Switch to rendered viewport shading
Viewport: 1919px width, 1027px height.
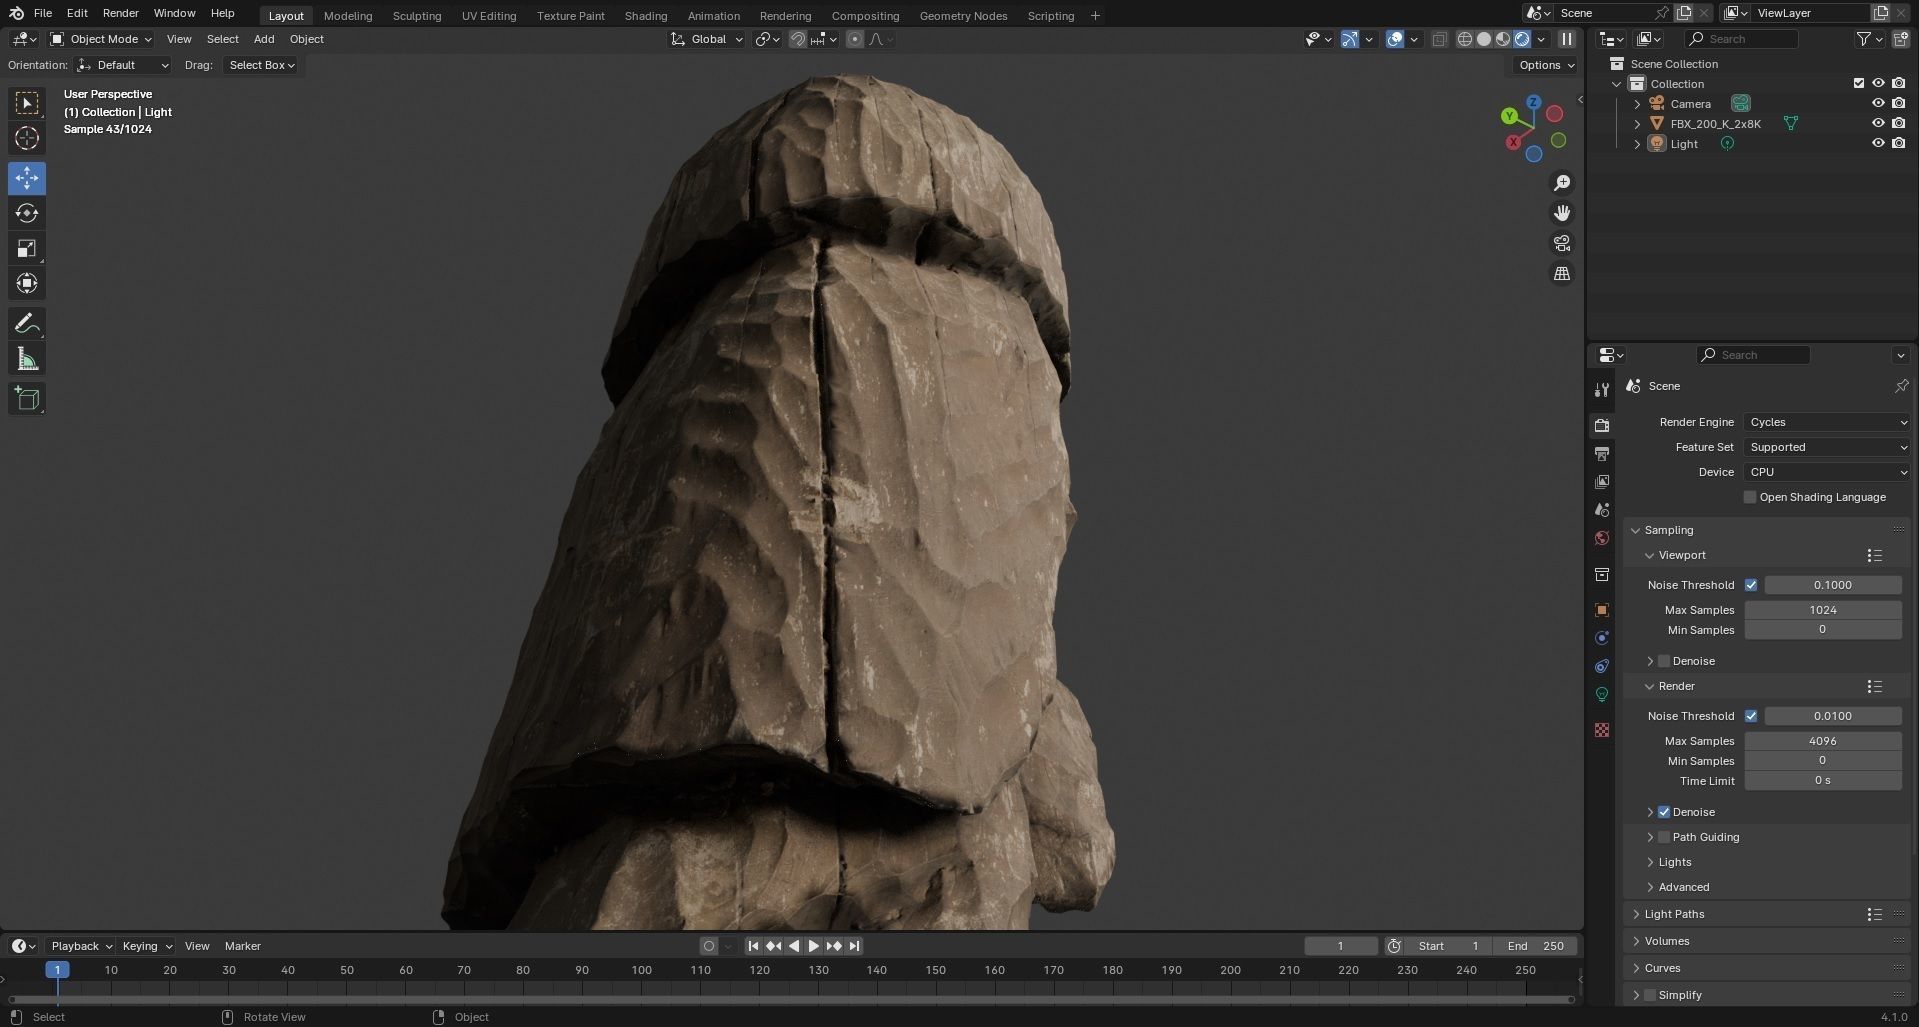tap(1522, 39)
